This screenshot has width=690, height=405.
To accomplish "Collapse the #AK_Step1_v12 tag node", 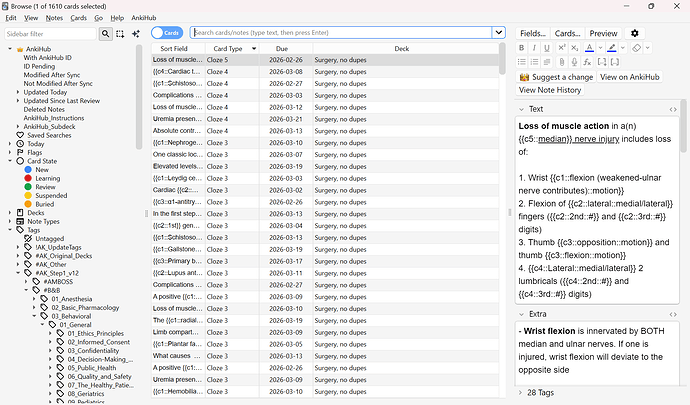I will tap(18, 273).
